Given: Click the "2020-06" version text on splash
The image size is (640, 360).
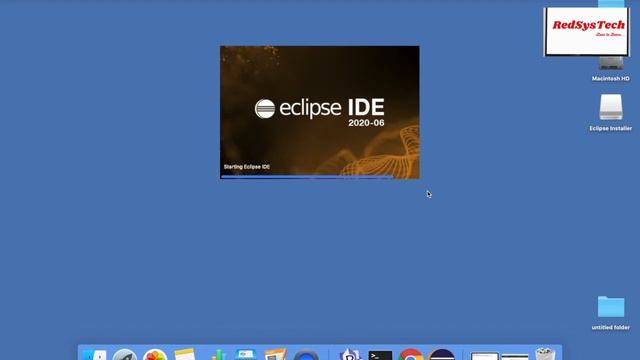Looking at the screenshot, I should [366, 123].
